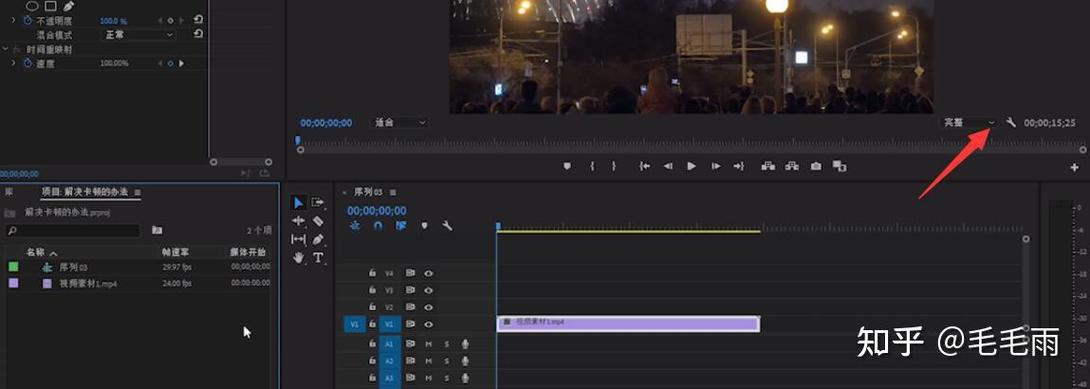This screenshot has width=1090, height=389.
Task: Expand the 速度 property
Action: [x=14, y=63]
